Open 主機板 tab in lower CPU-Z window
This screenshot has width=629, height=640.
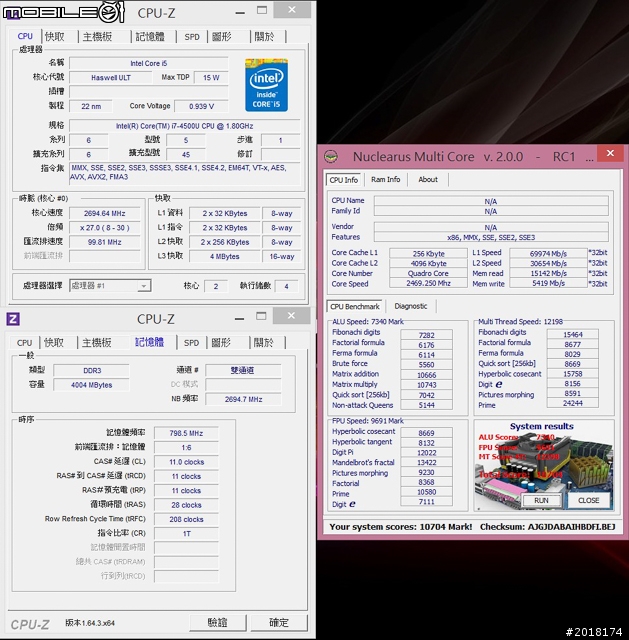pyautogui.click(x=97, y=343)
